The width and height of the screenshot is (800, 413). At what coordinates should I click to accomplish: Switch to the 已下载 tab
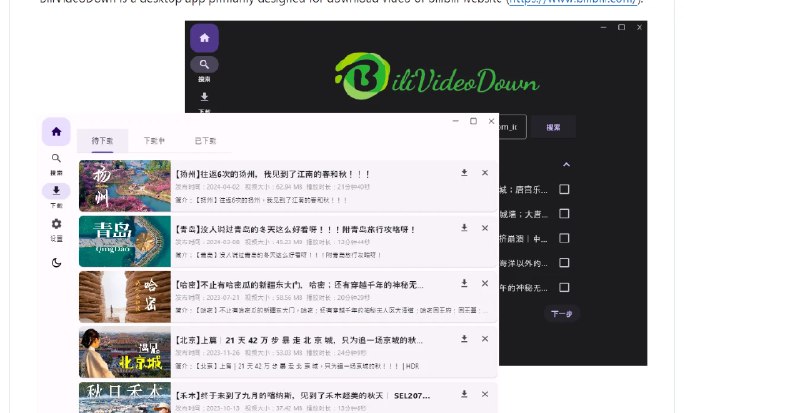coord(205,140)
